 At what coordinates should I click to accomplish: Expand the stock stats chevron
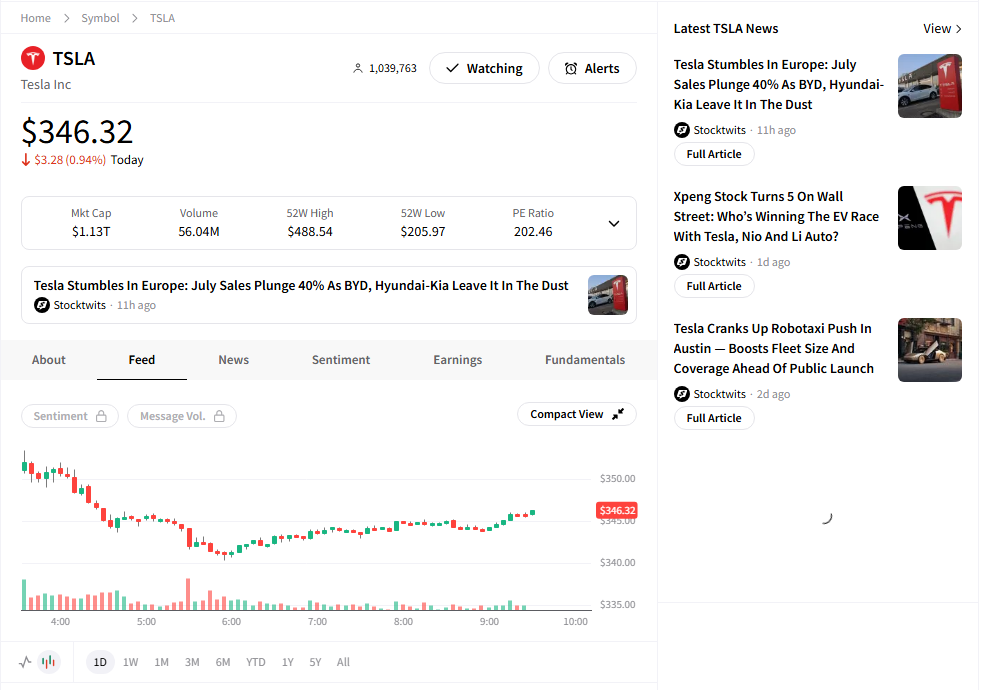[x=614, y=223]
